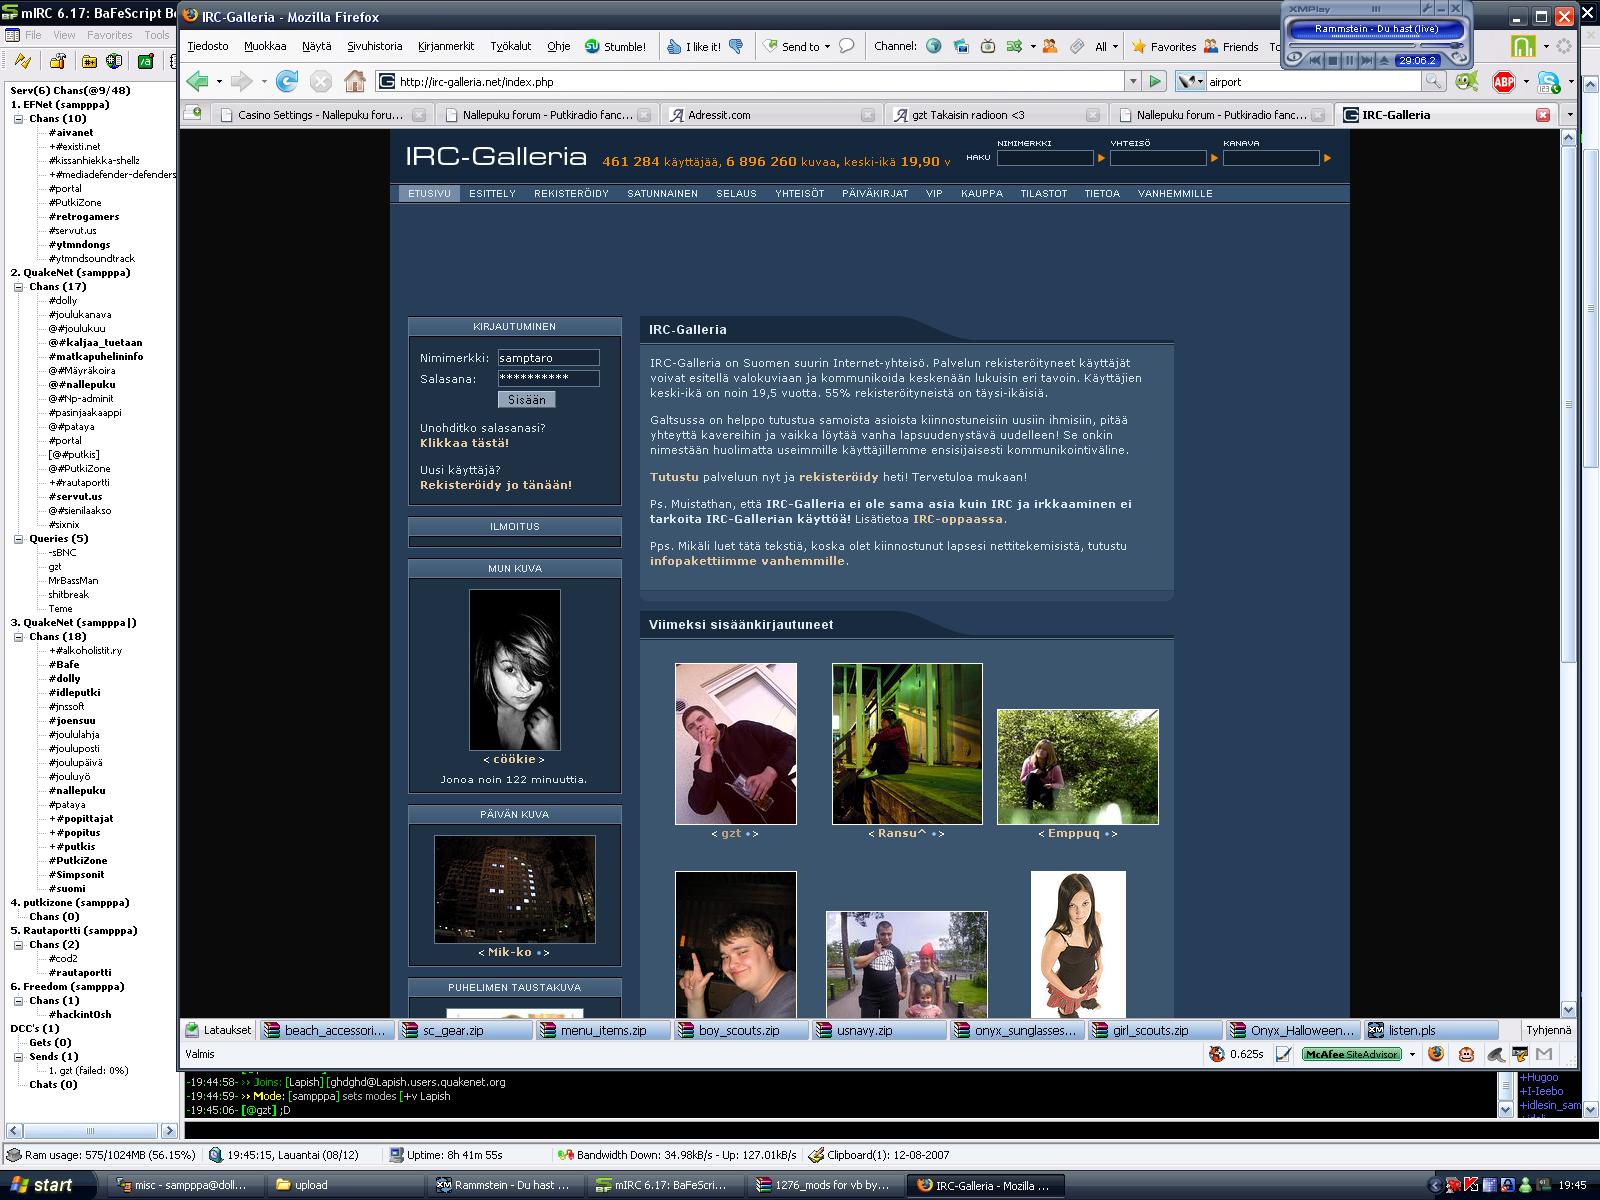Click the mIRC connect lightning bolt icon
This screenshot has width=1600, height=1200.
[22, 61]
